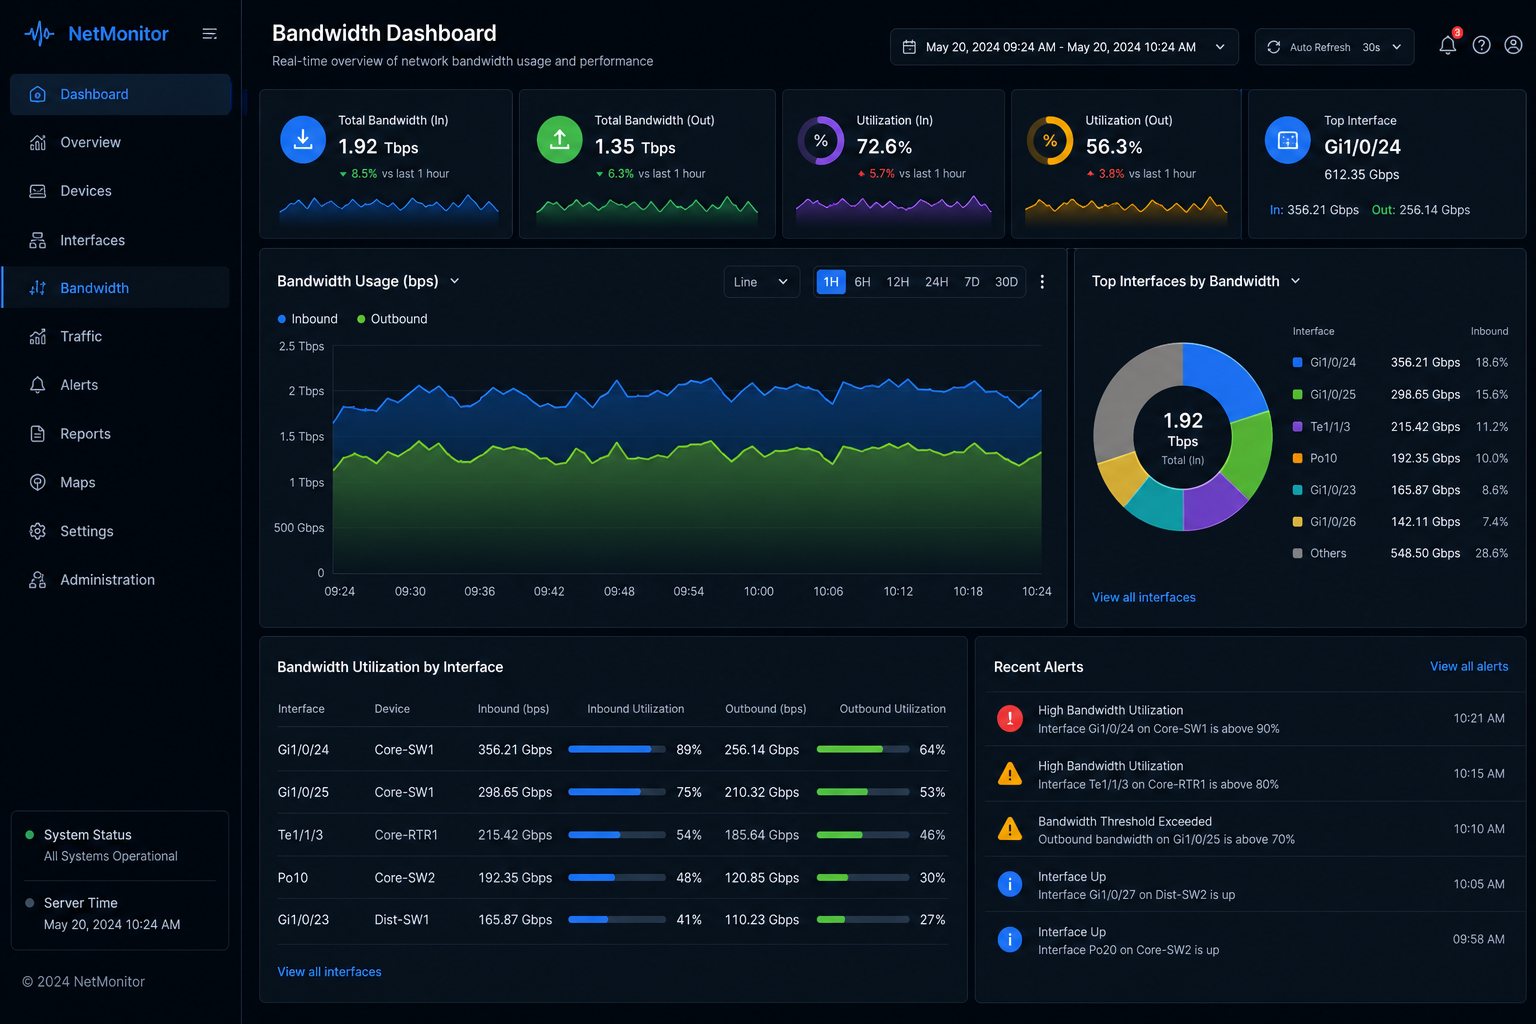1536x1024 pixels.
Task: Open Administration in sidebar
Action: [x=120, y=580]
